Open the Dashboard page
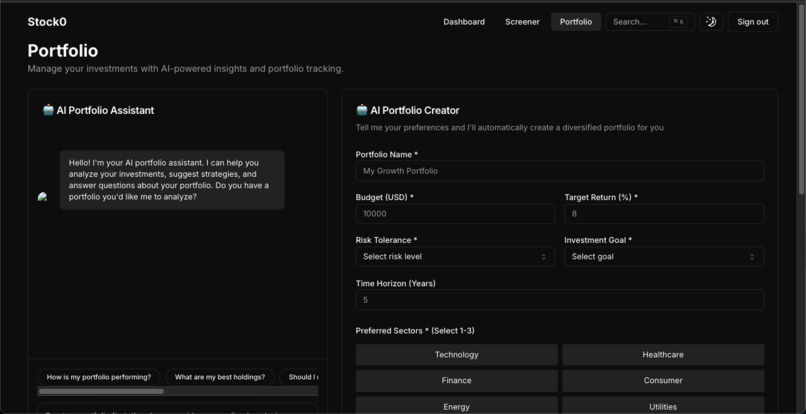The width and height of the screenshot is (806, 414). [x=464, y=22]
